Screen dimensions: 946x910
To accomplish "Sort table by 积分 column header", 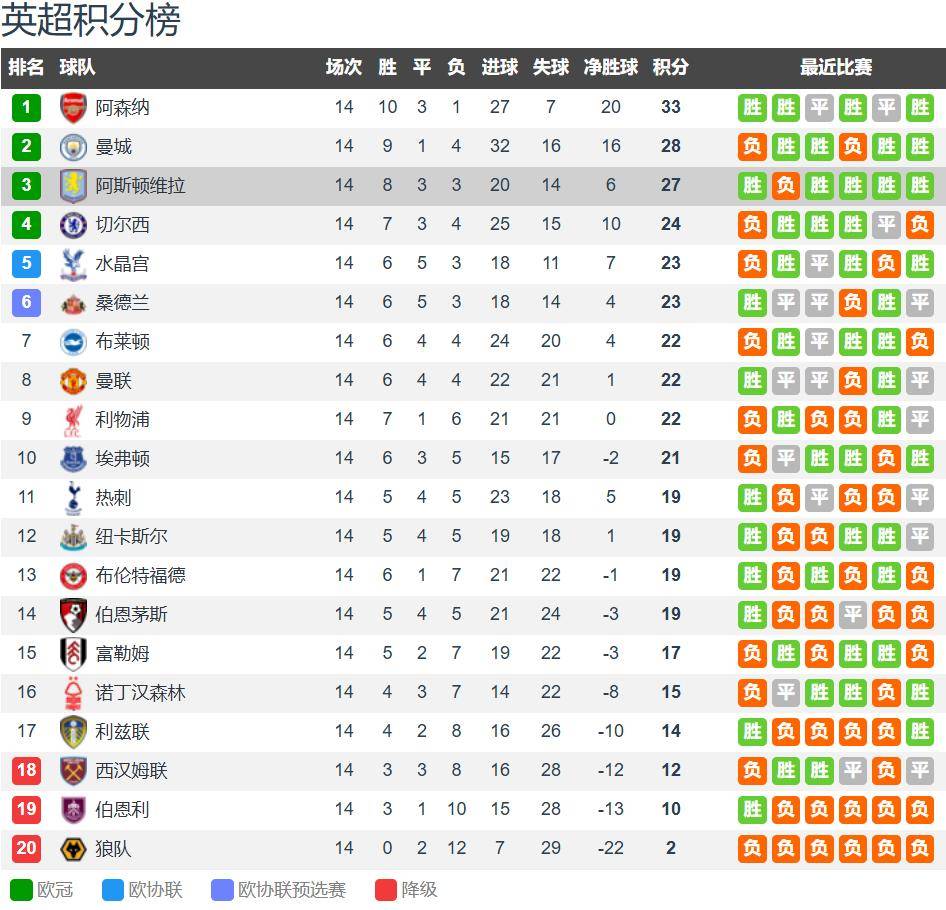I will 670,68.
